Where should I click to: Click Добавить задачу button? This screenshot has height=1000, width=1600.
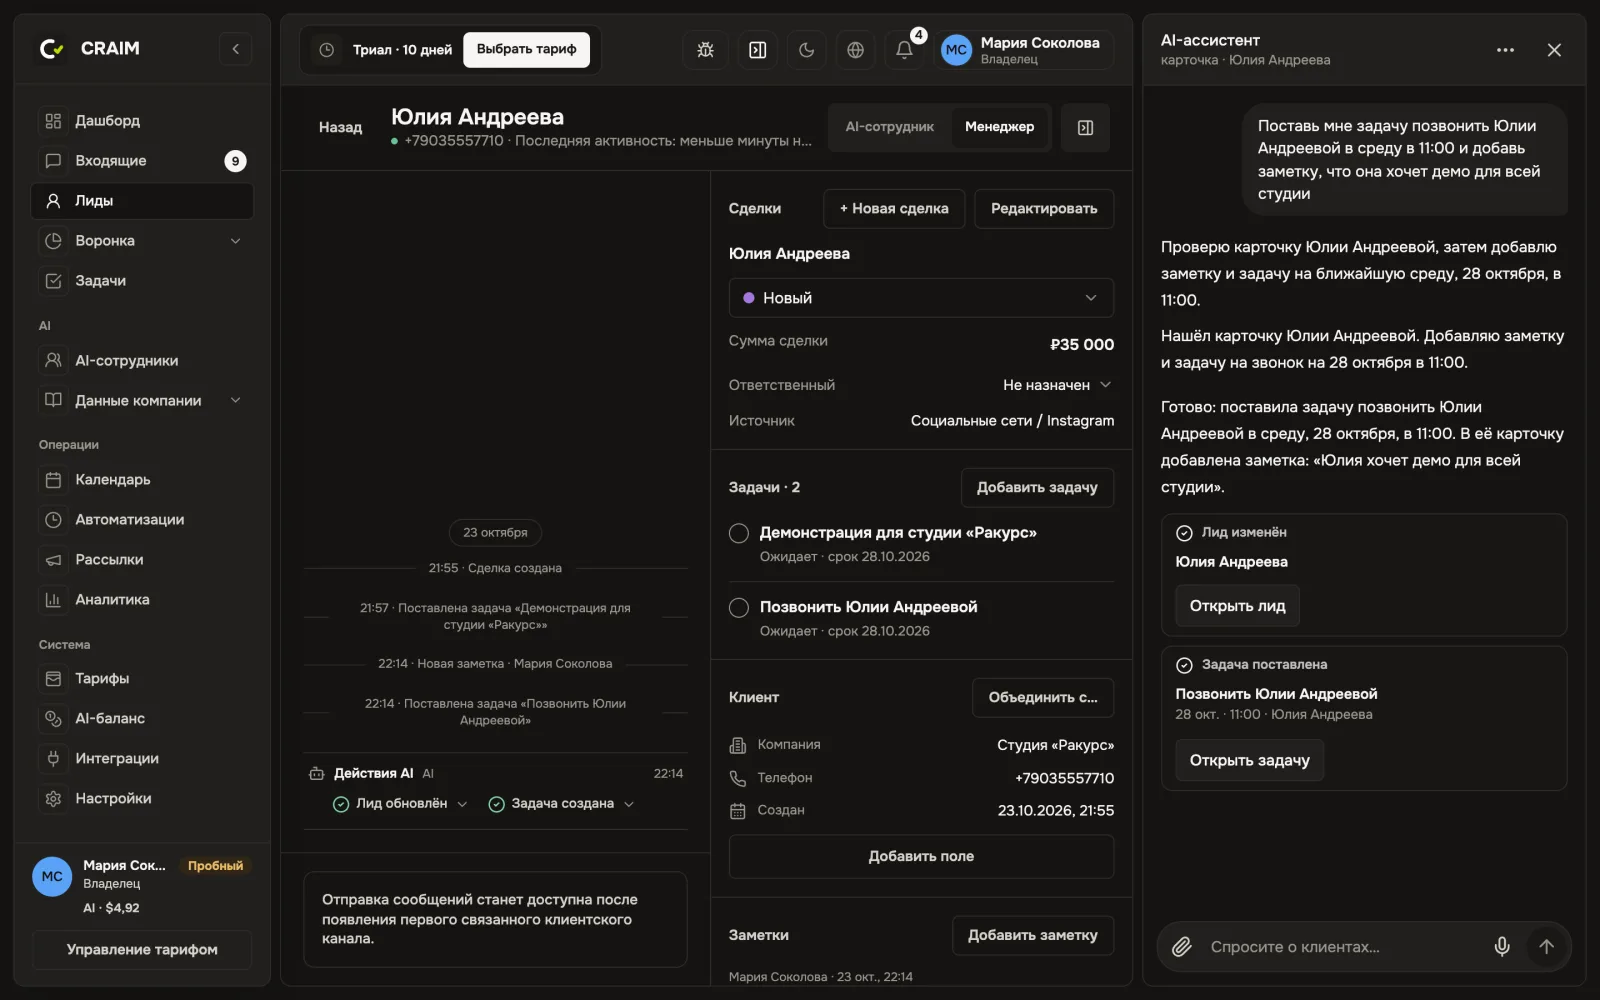(1037, 488)
